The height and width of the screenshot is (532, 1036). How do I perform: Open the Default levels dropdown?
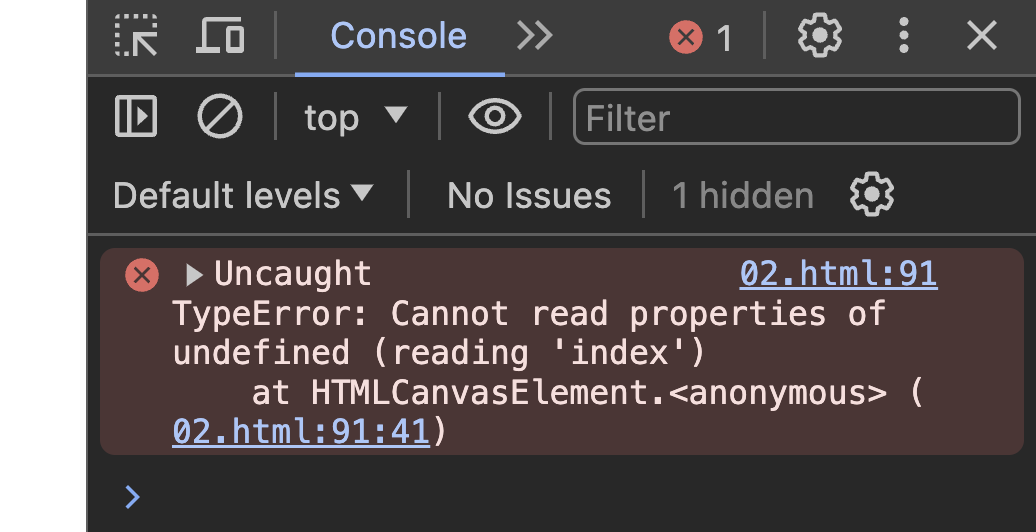tap(243, 195)
